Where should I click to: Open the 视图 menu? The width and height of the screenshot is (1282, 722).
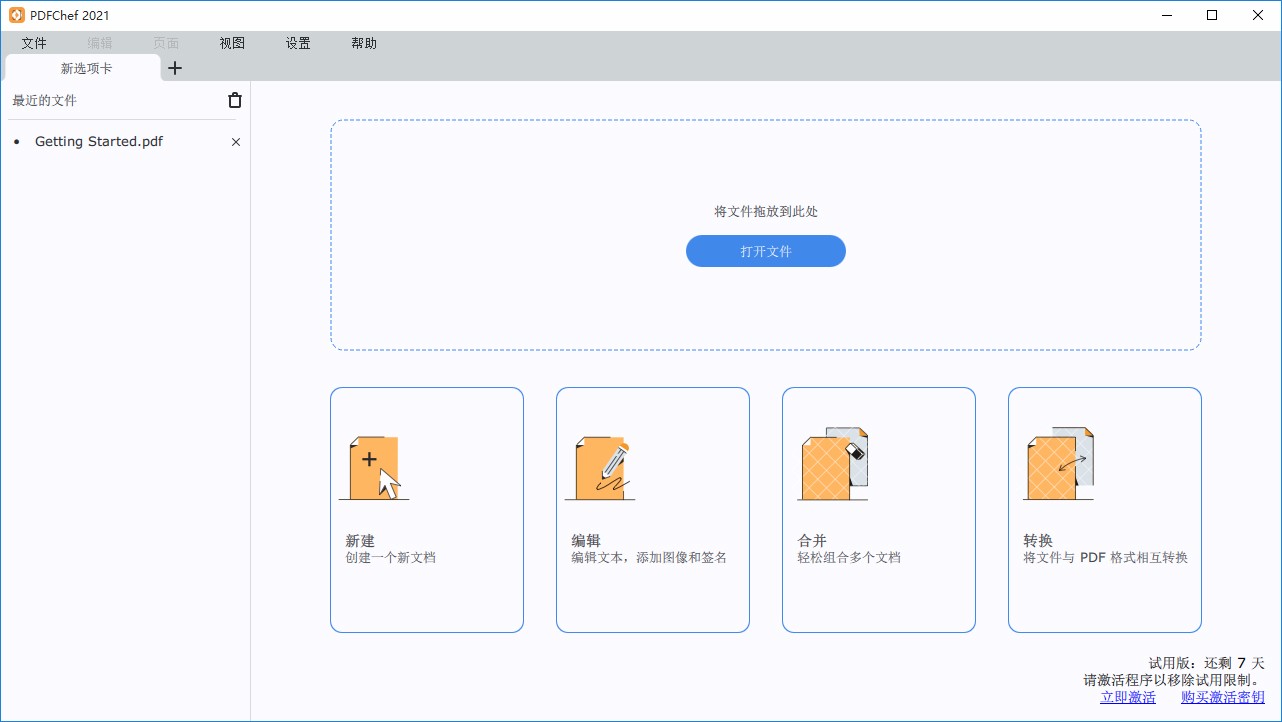tap(231, 43)
